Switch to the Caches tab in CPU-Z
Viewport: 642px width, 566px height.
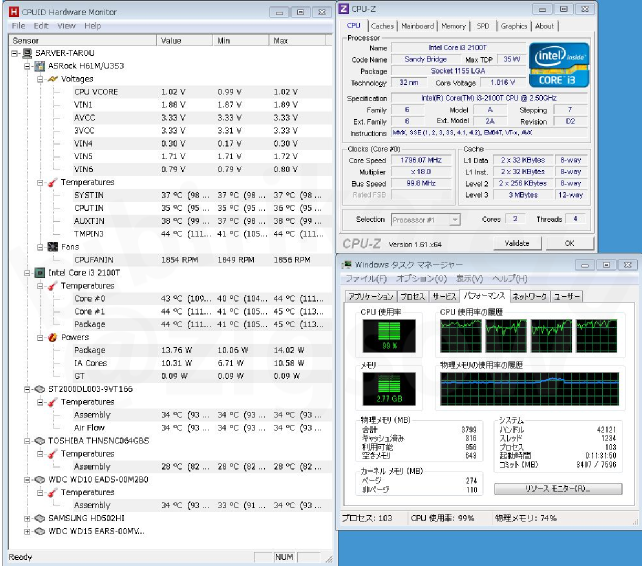(x=383, y=26)
